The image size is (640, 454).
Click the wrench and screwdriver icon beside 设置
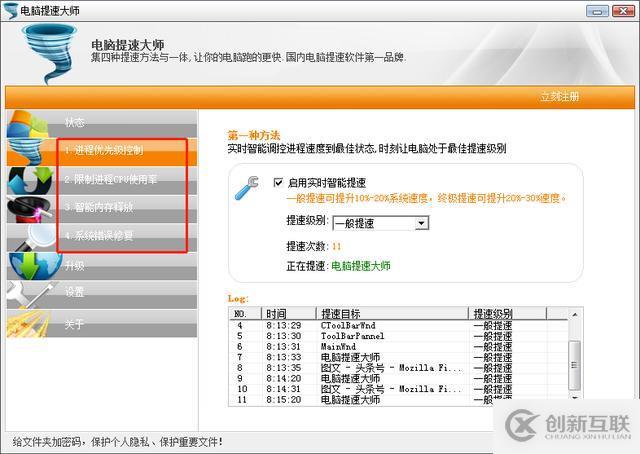(x=31, y=294)
